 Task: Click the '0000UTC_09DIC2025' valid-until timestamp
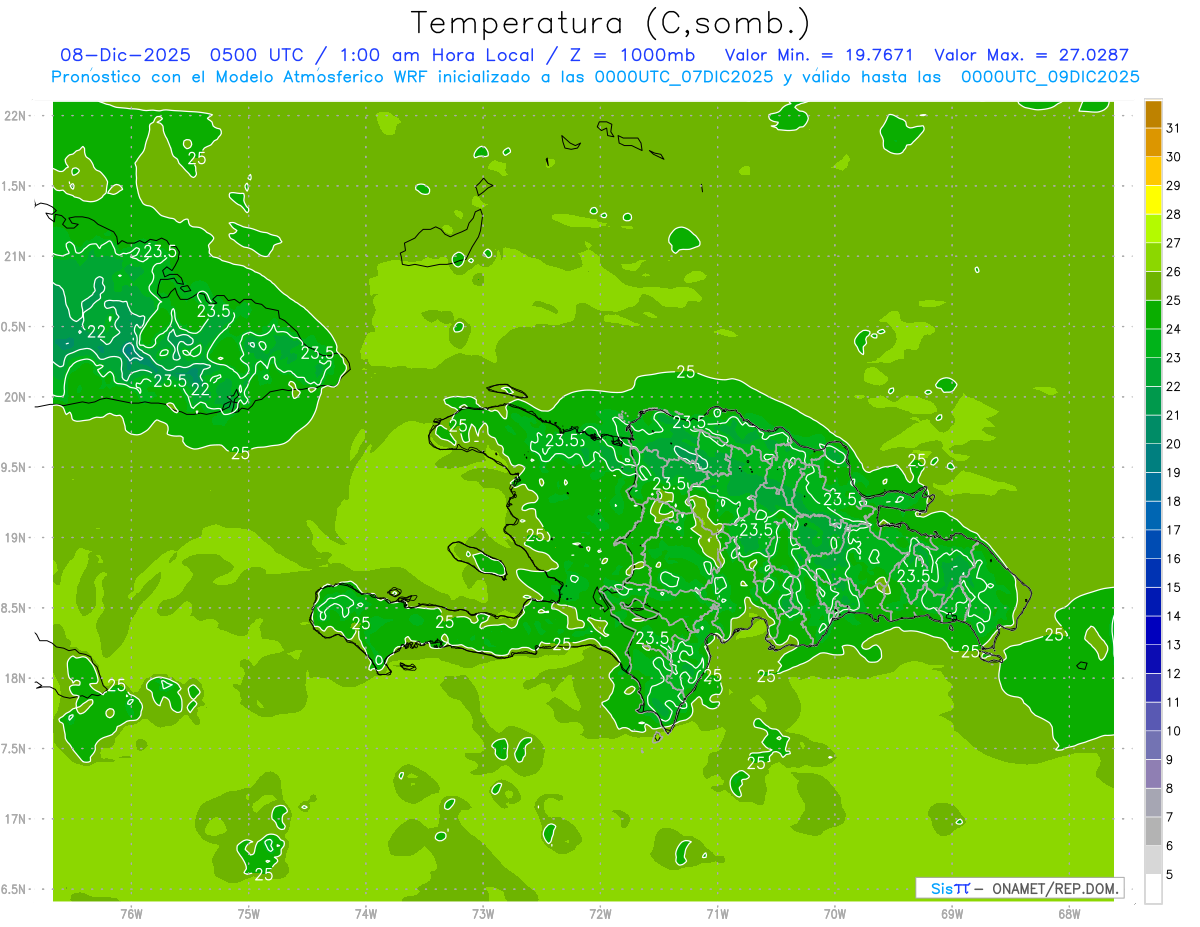[1050, 77]
